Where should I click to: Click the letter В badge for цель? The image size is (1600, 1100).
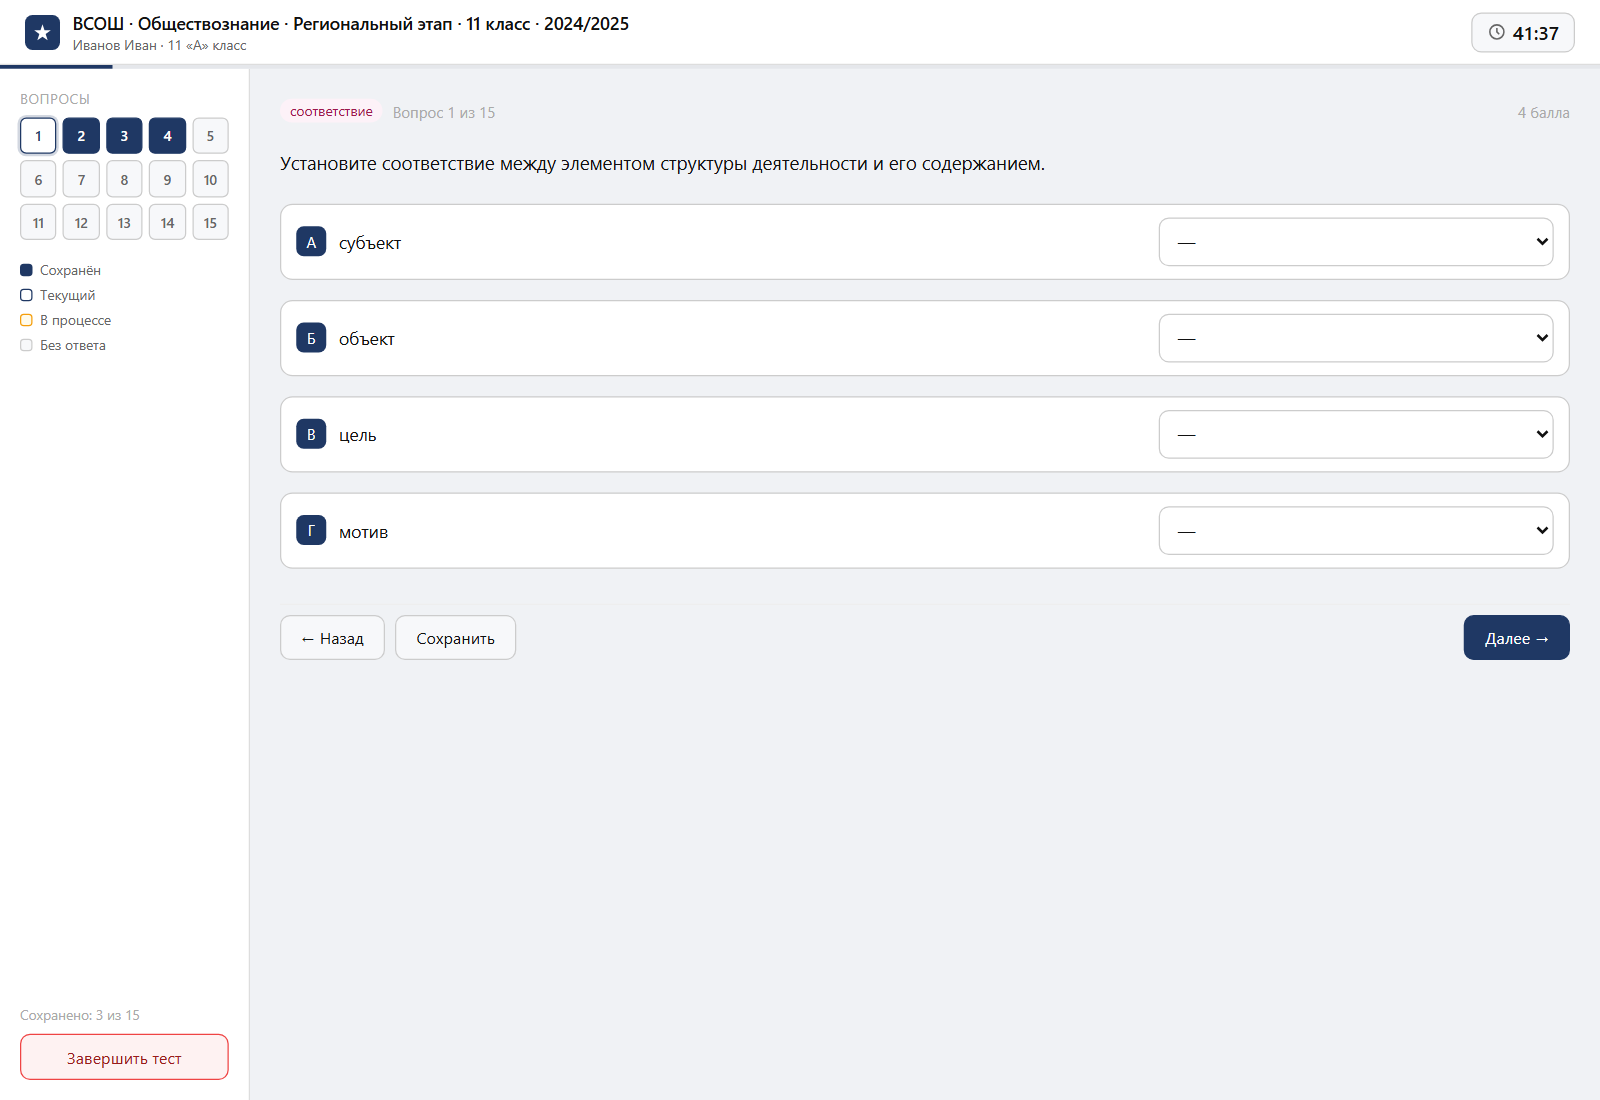pos(311,434)
